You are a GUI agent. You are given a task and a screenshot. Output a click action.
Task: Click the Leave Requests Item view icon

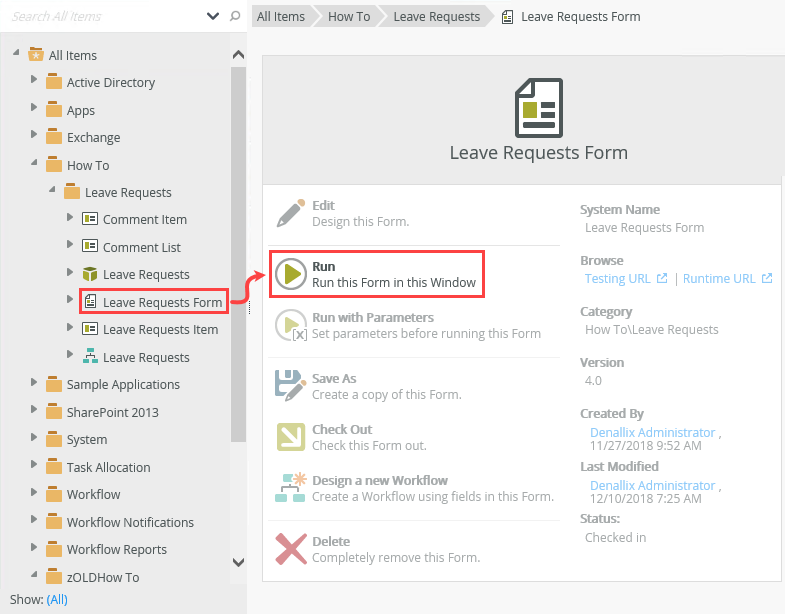(x=90, y=329)
